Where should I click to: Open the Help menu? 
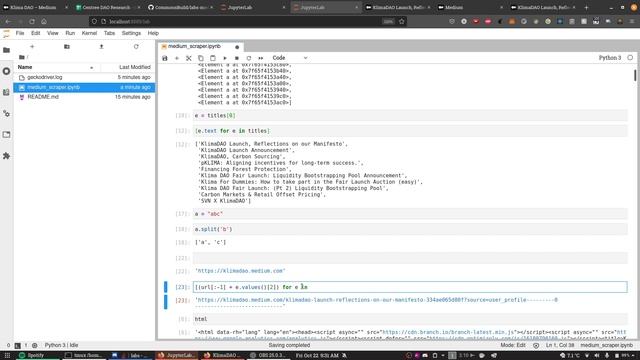(153, 33)
